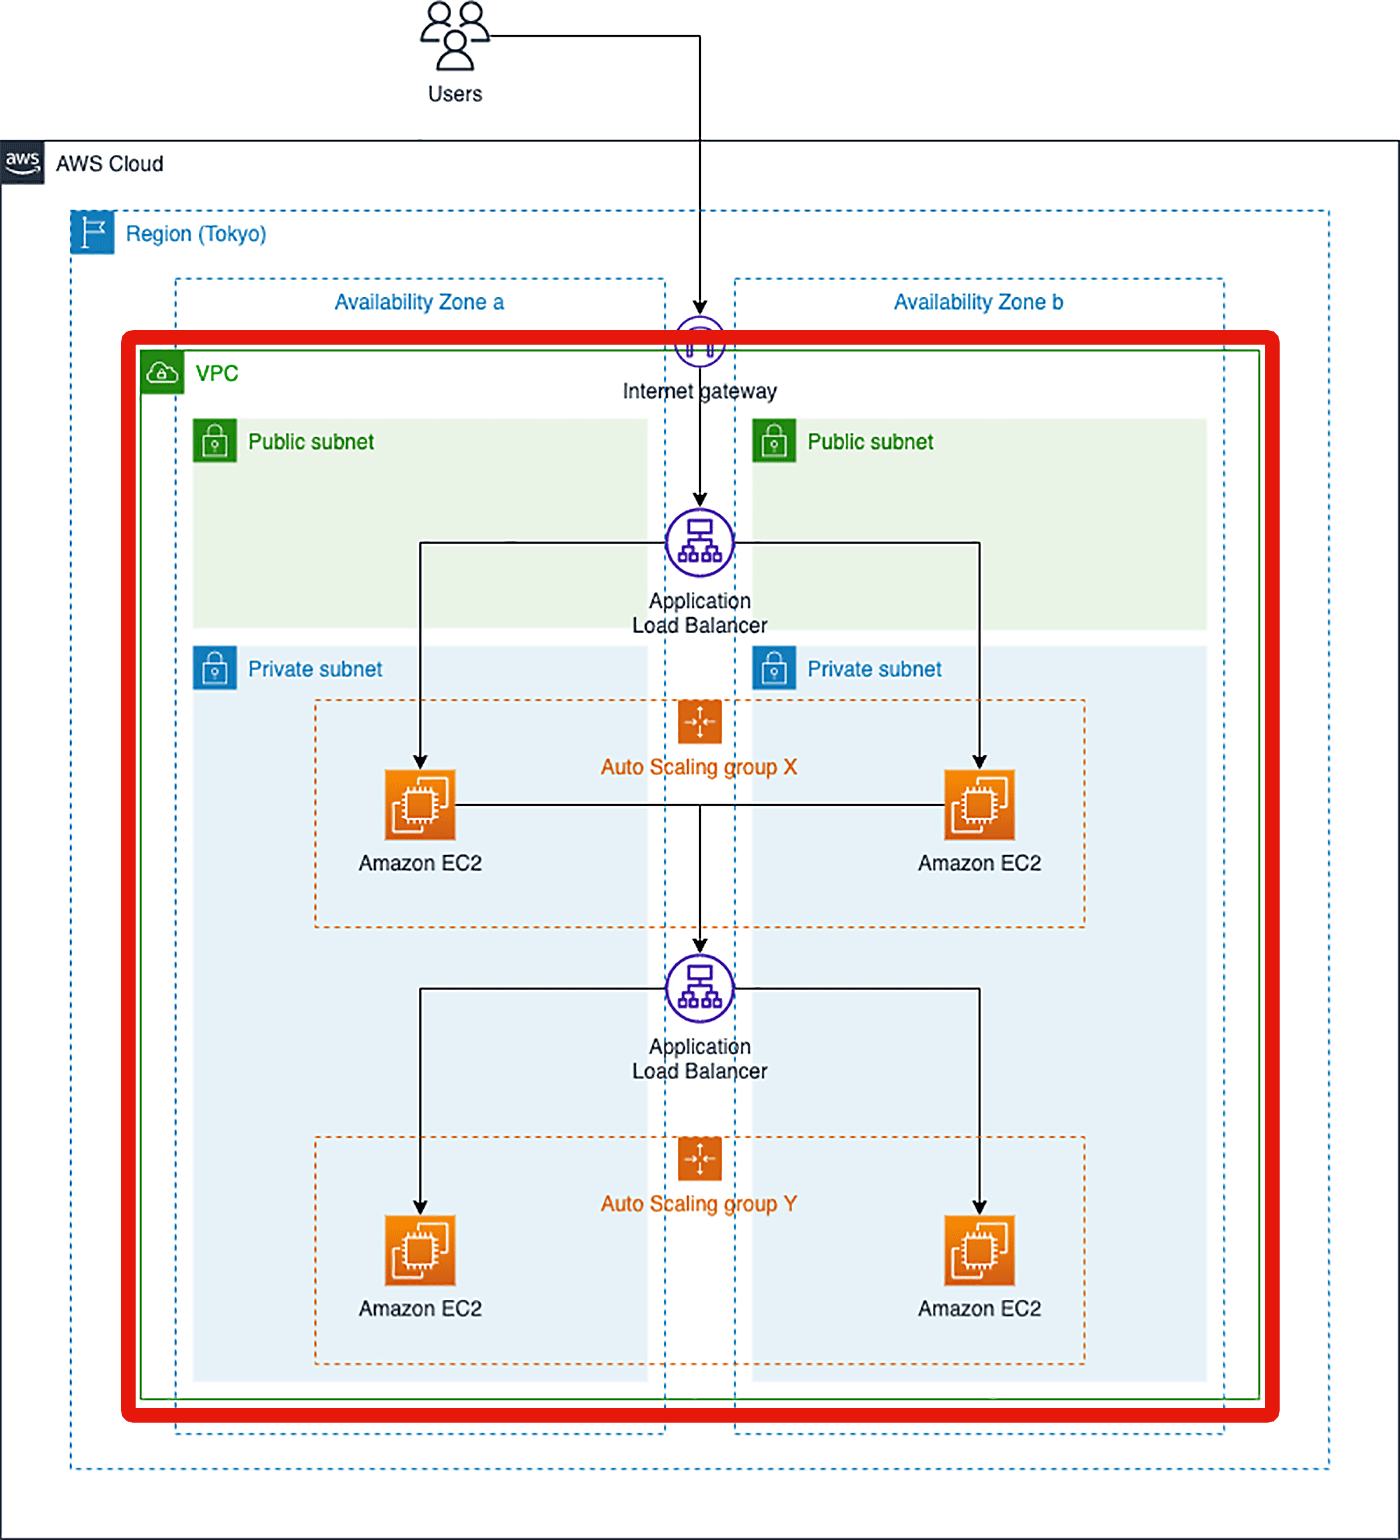Select the EC2 icon in group X, Zone b
The width and height of the screenshot is (1400, 1540).
980,805
